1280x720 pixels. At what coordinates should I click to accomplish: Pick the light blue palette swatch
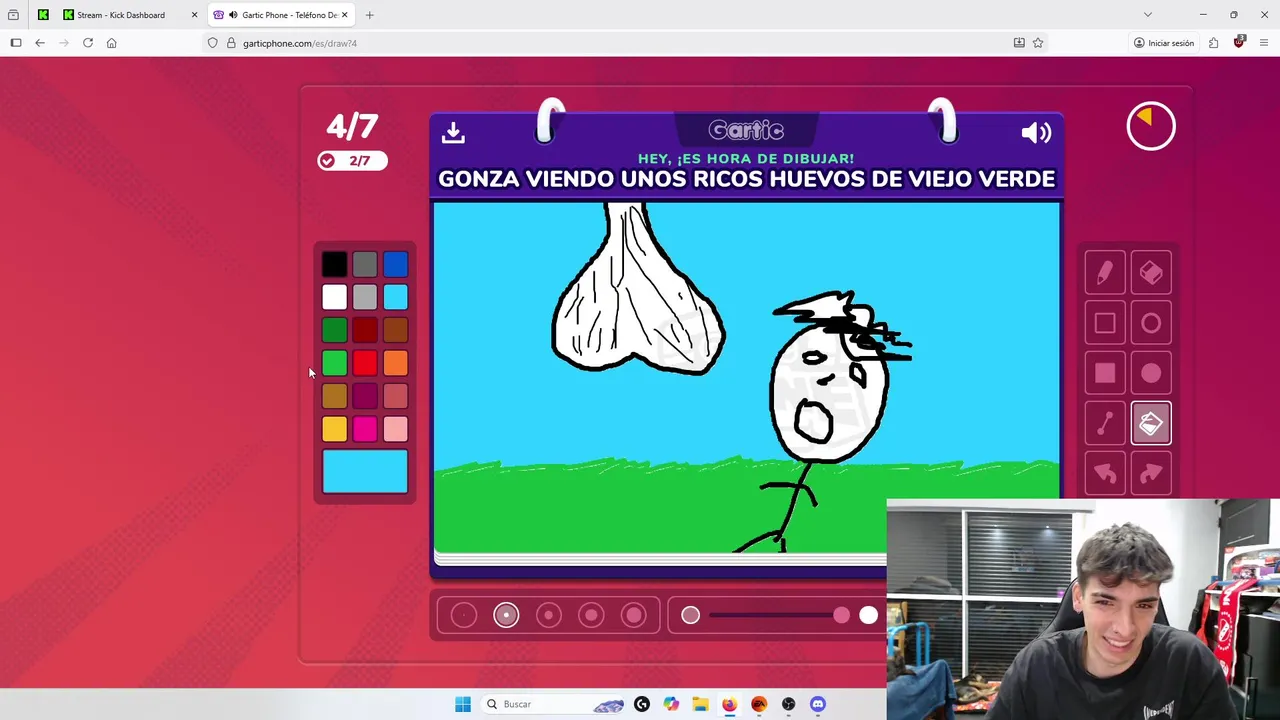click(x=395, y=297)
